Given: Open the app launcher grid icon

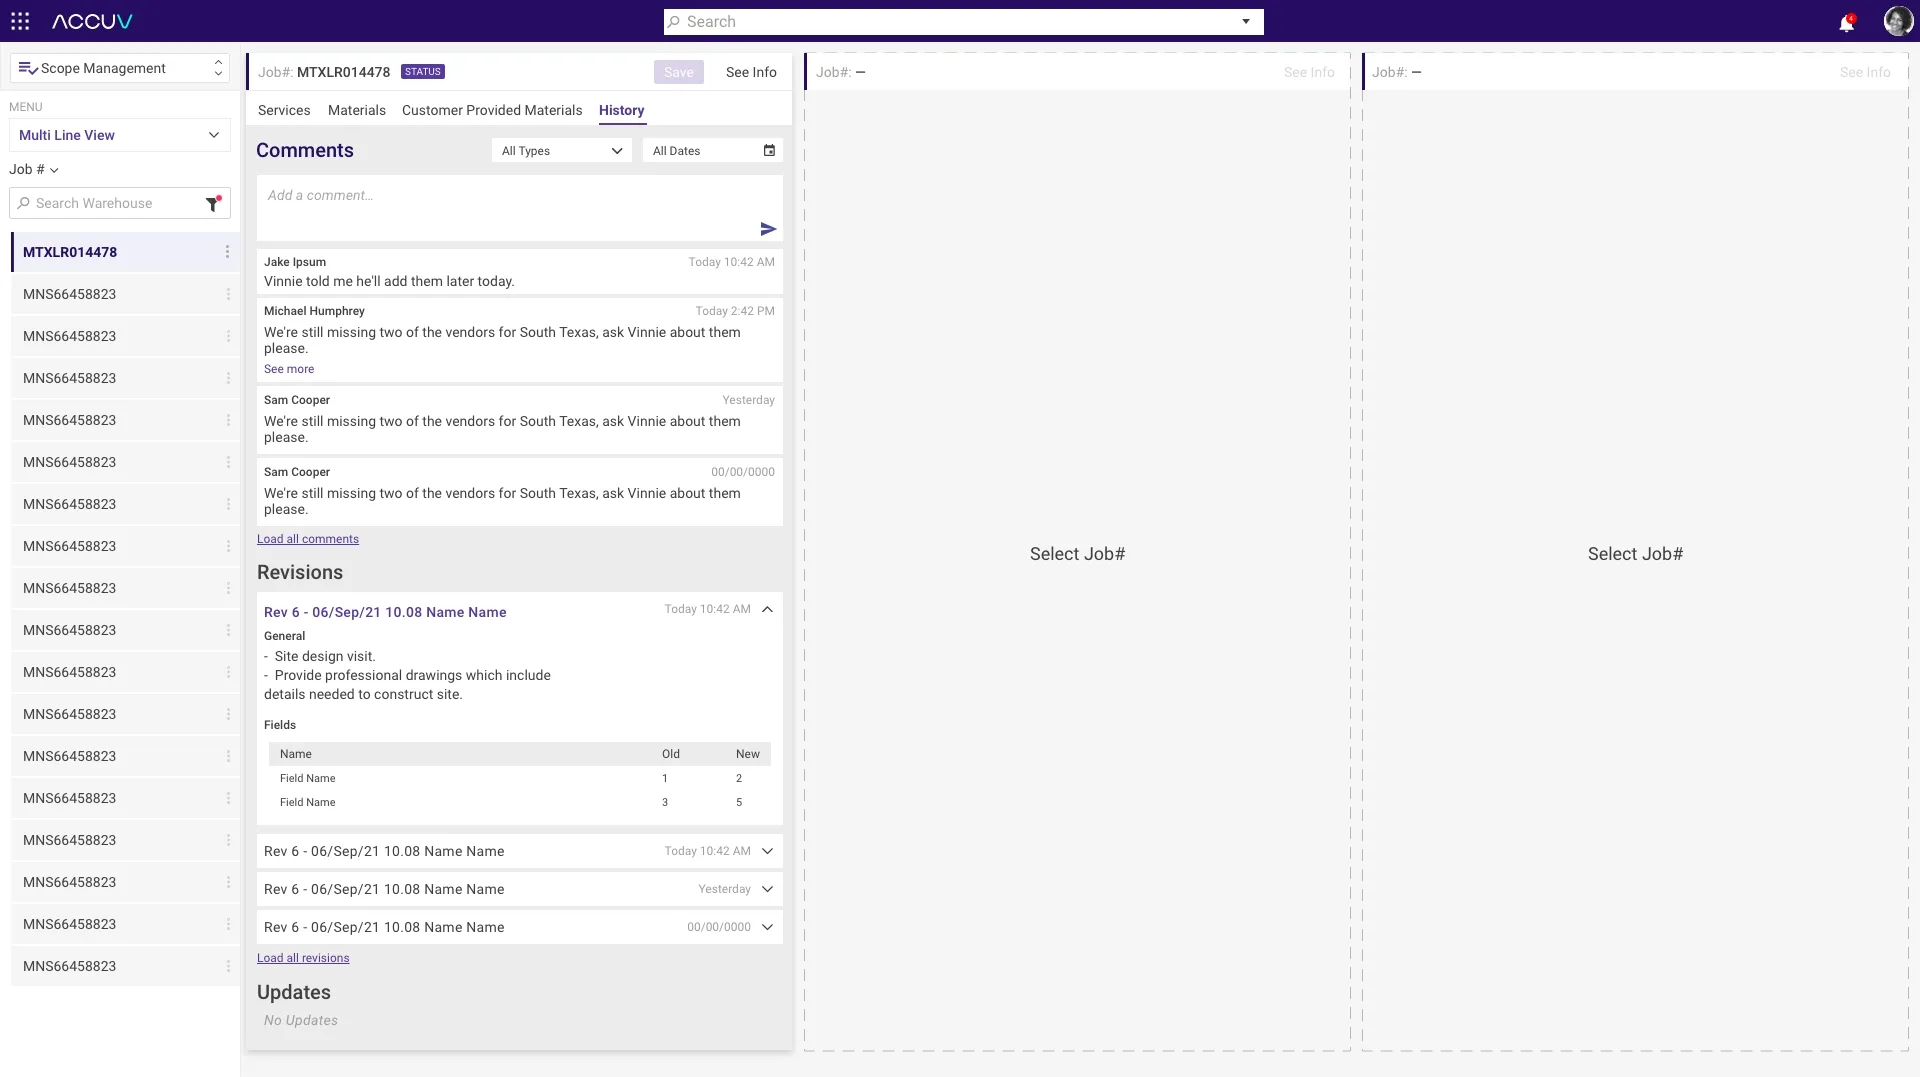Looking at the screenshot, I should [x=20, y=21].
